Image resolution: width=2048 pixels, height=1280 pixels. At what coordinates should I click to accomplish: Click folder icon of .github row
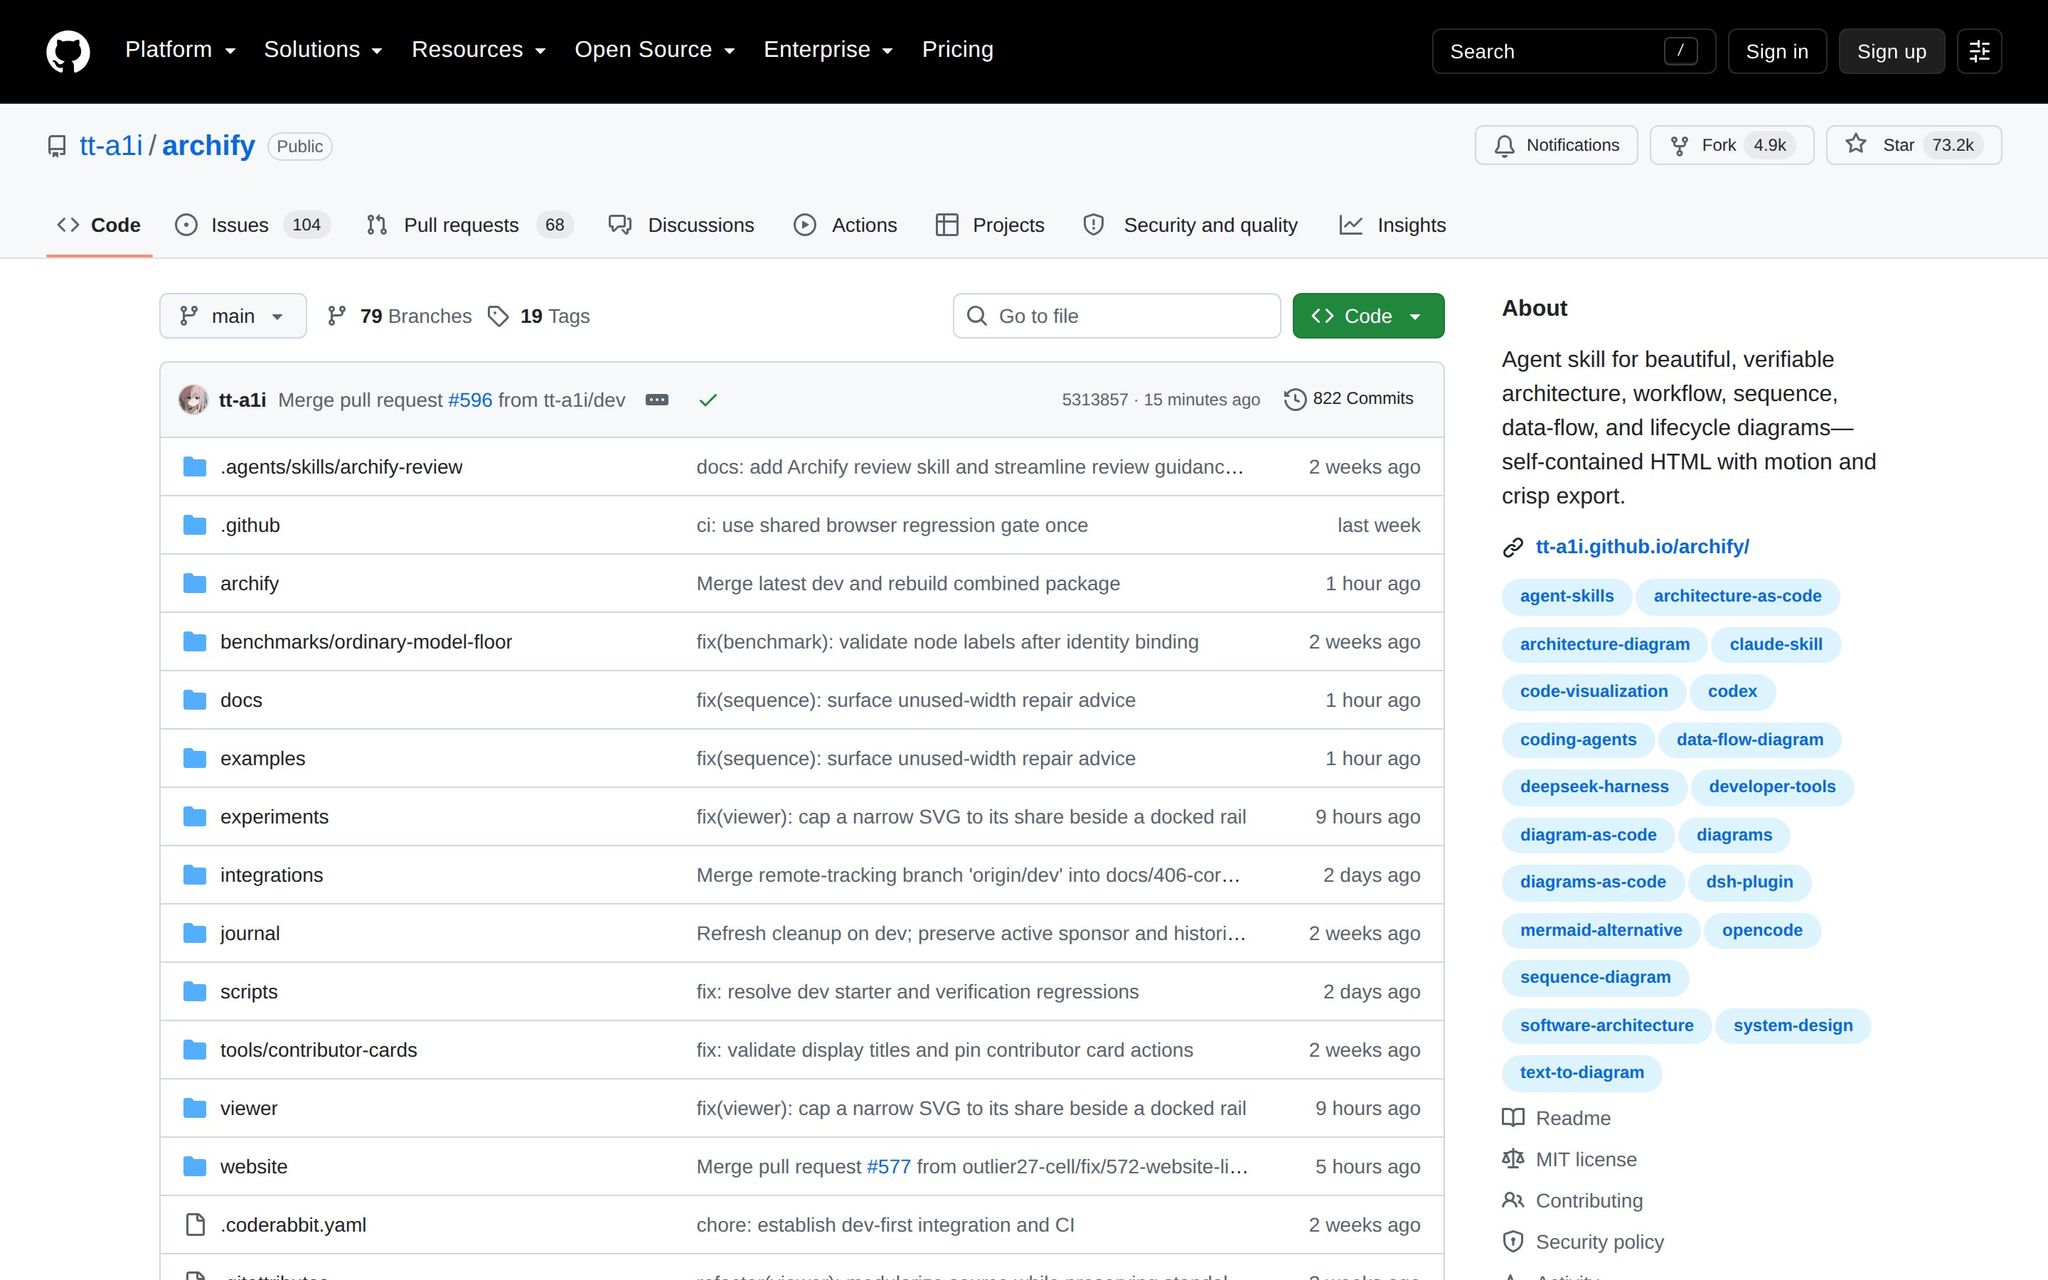pos(195,525)
